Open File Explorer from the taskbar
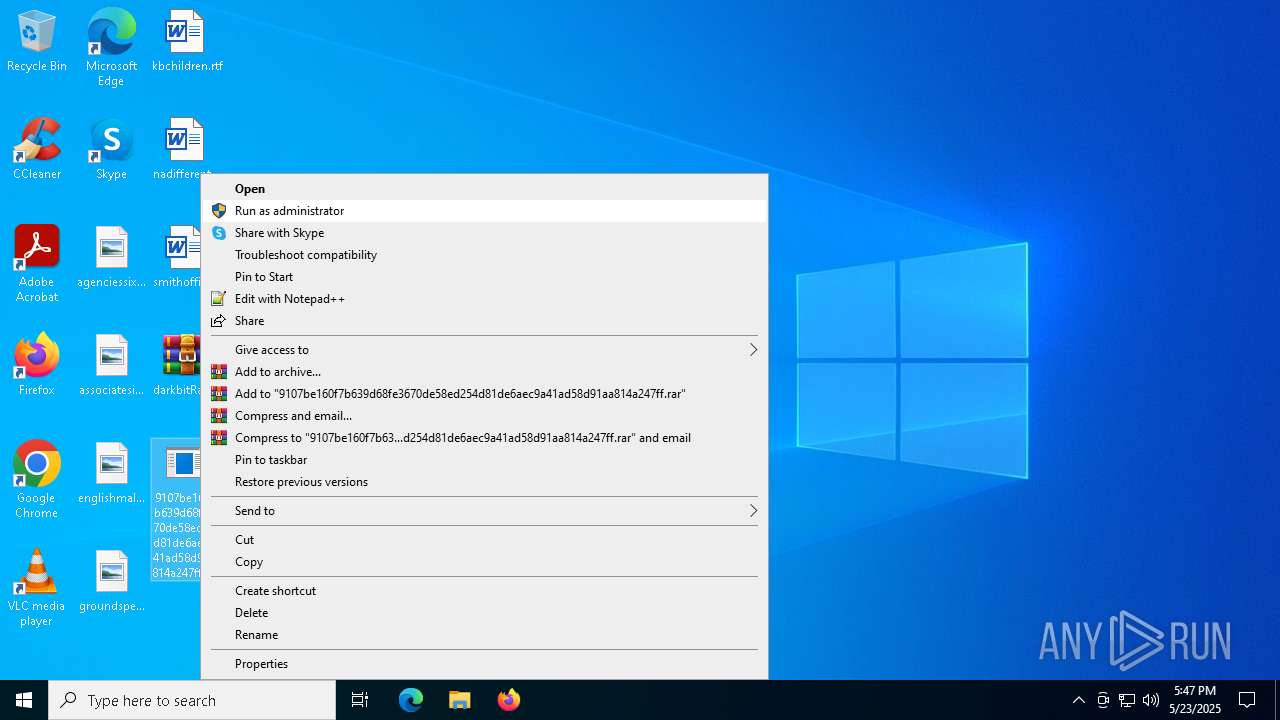Image resolution: width=1280 pixels, height=720 pixels. 460,700
